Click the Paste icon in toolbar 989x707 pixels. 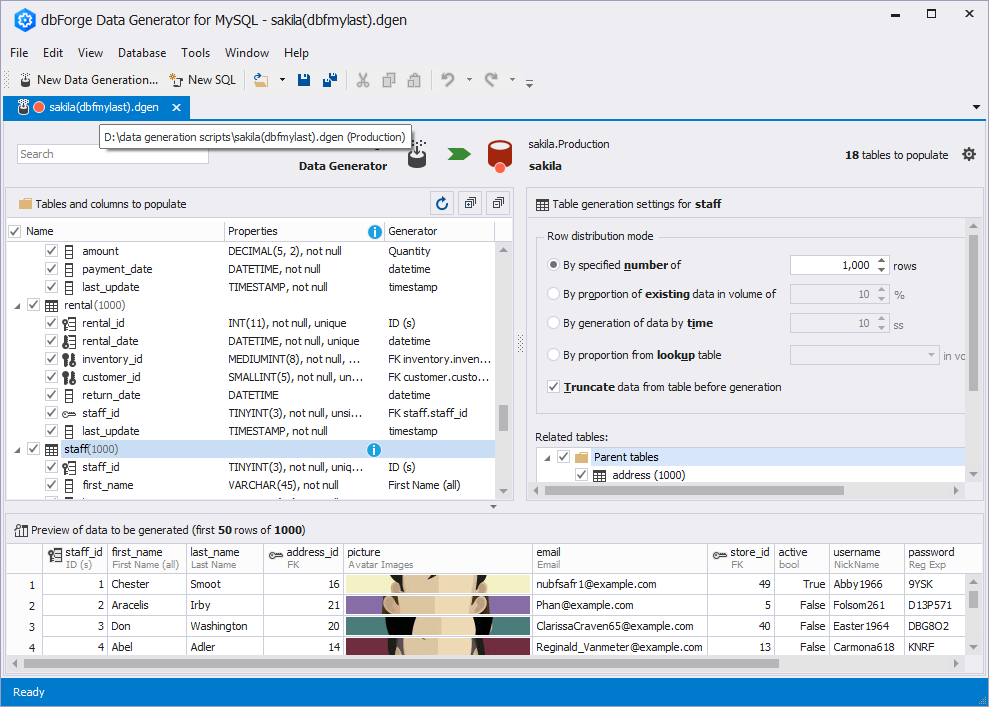(414, 80)
